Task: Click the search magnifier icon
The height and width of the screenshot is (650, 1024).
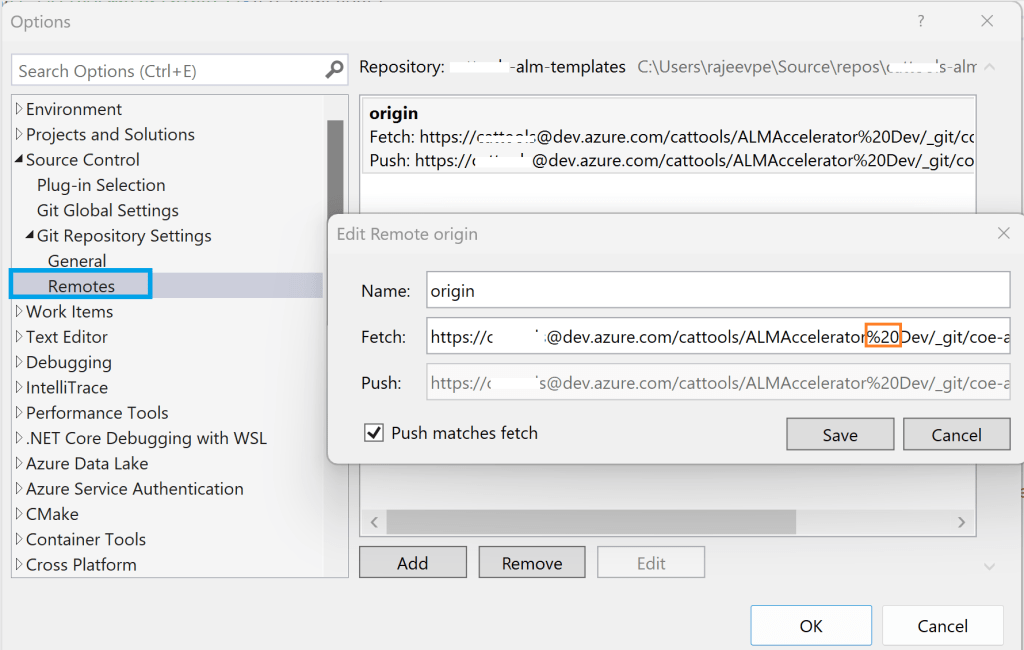Action: [334, 70]
